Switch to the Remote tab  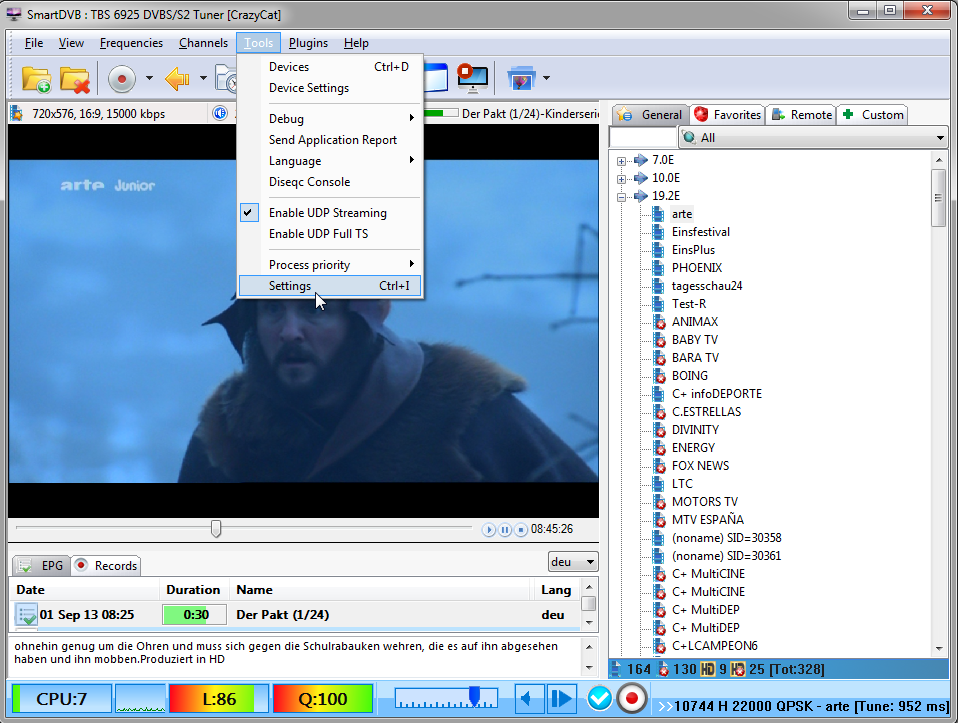[x=802, y=114]
